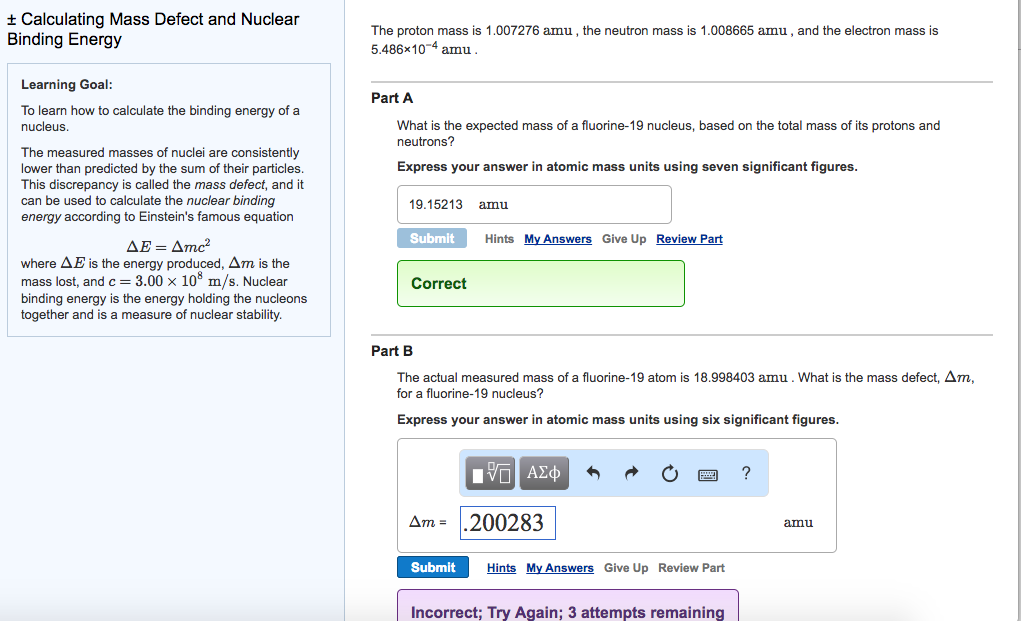1021x621 pixels.
Task: Open Hints for Part B
Action: pos(500,568)
